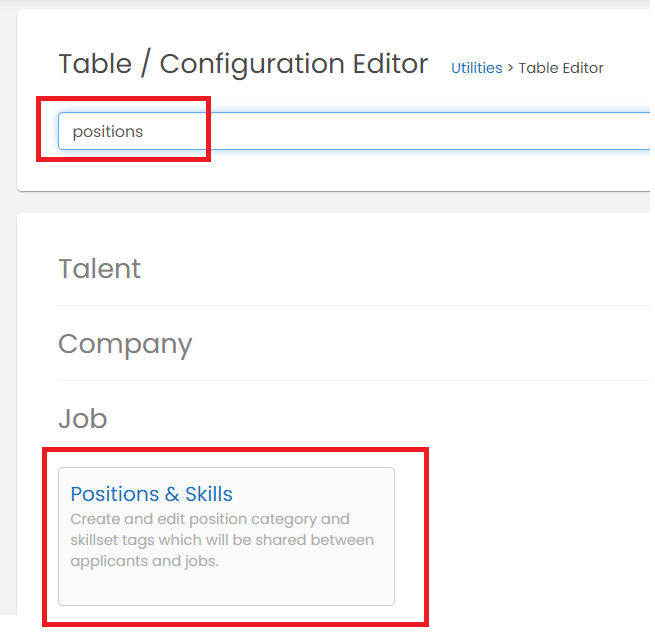
Task: Click the "Create and edit position category" line
Action: point(210,519)
